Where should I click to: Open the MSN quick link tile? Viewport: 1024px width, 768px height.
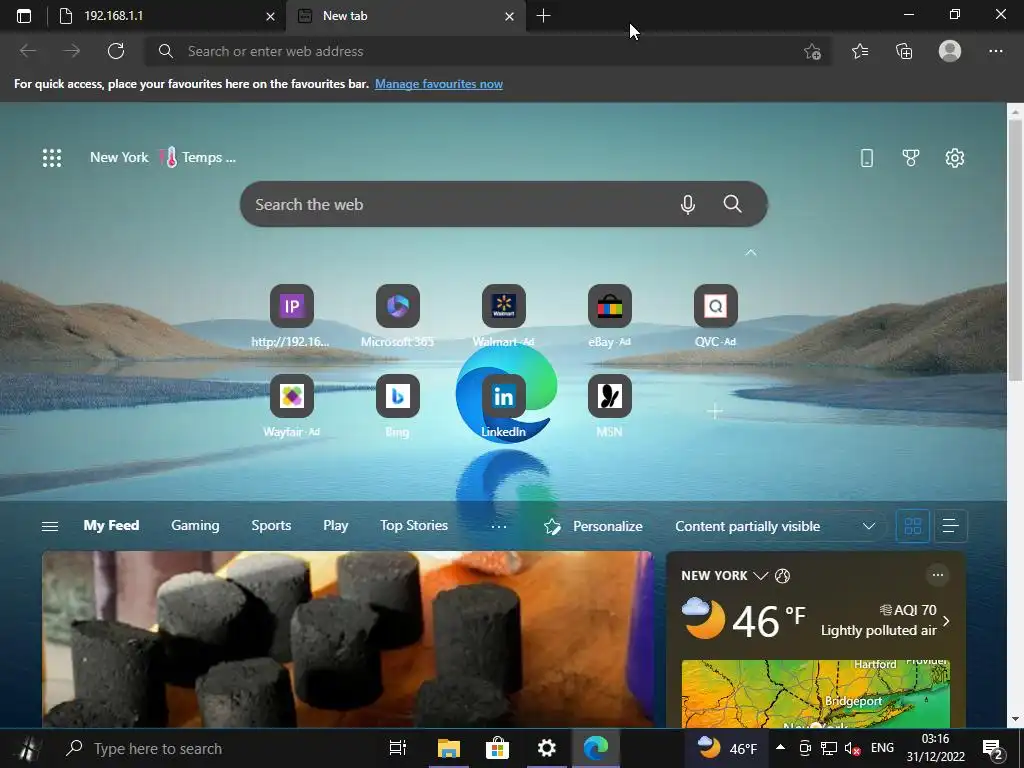click(609, 406)
